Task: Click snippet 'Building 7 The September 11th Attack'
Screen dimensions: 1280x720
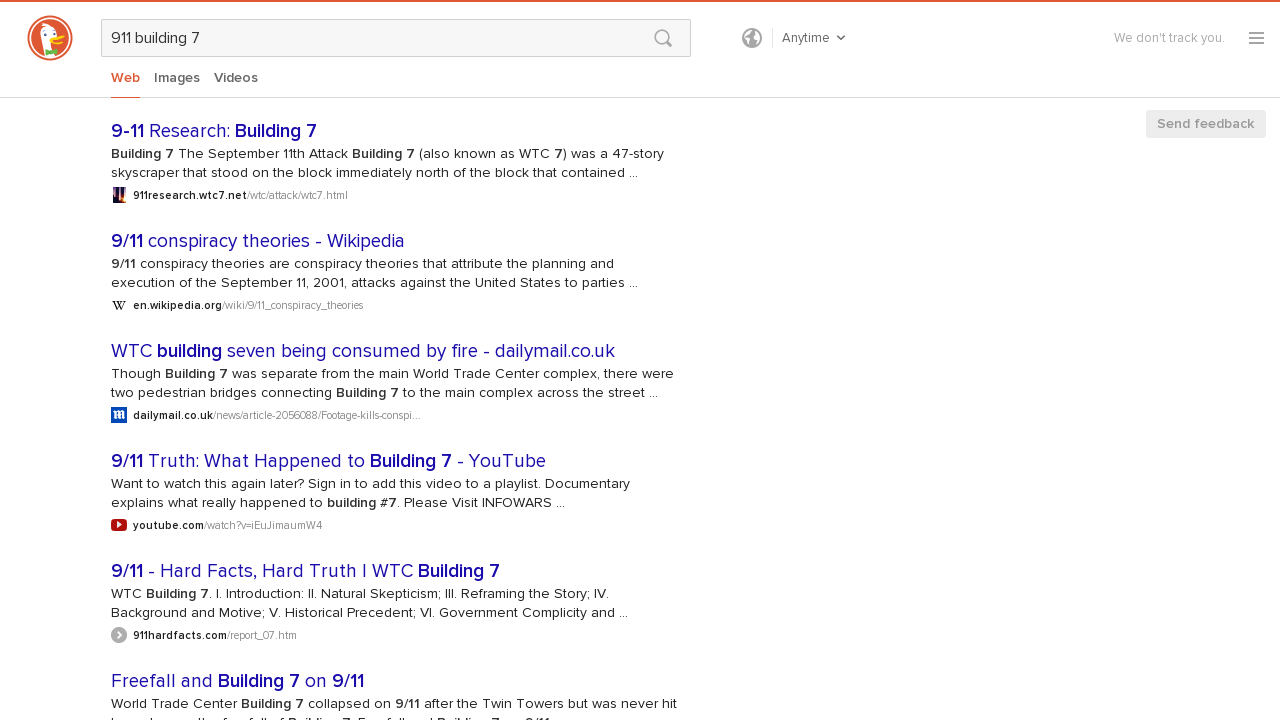Action: coord(387,163)
